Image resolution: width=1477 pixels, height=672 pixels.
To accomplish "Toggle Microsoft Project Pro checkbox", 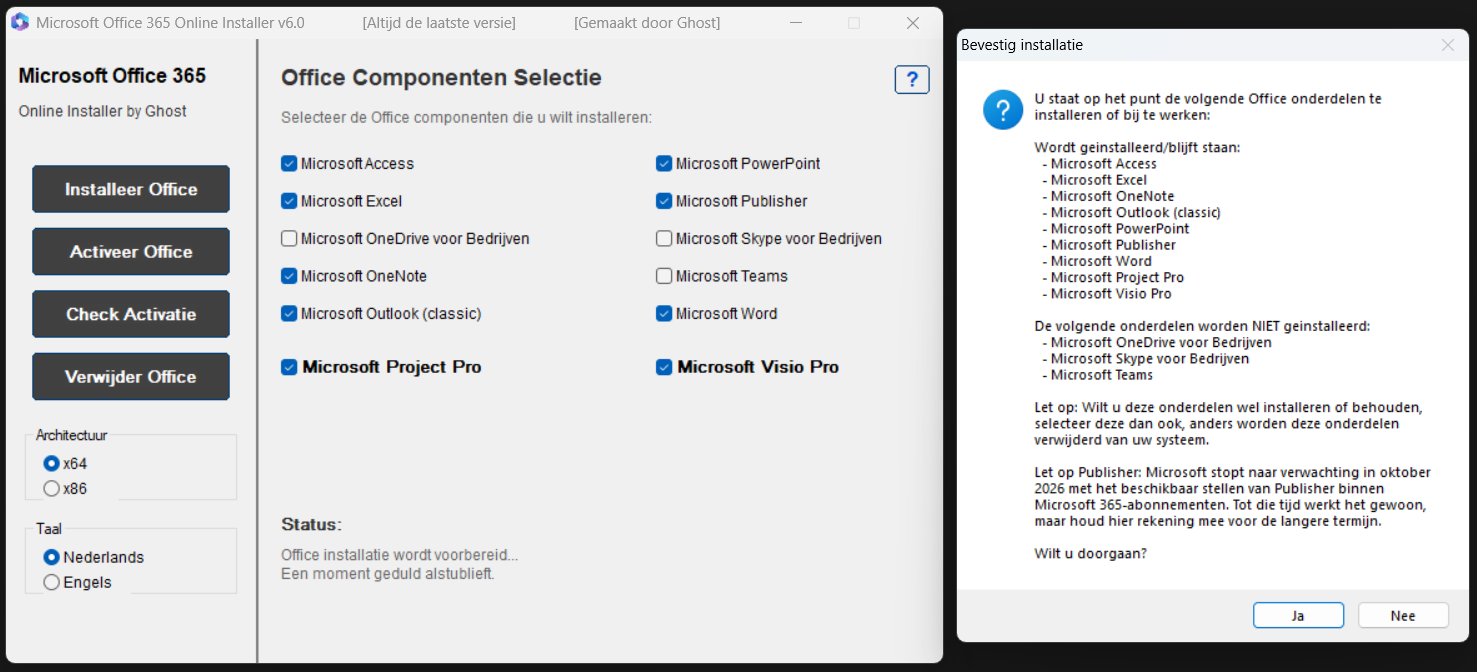I will (x=289, y=367).
